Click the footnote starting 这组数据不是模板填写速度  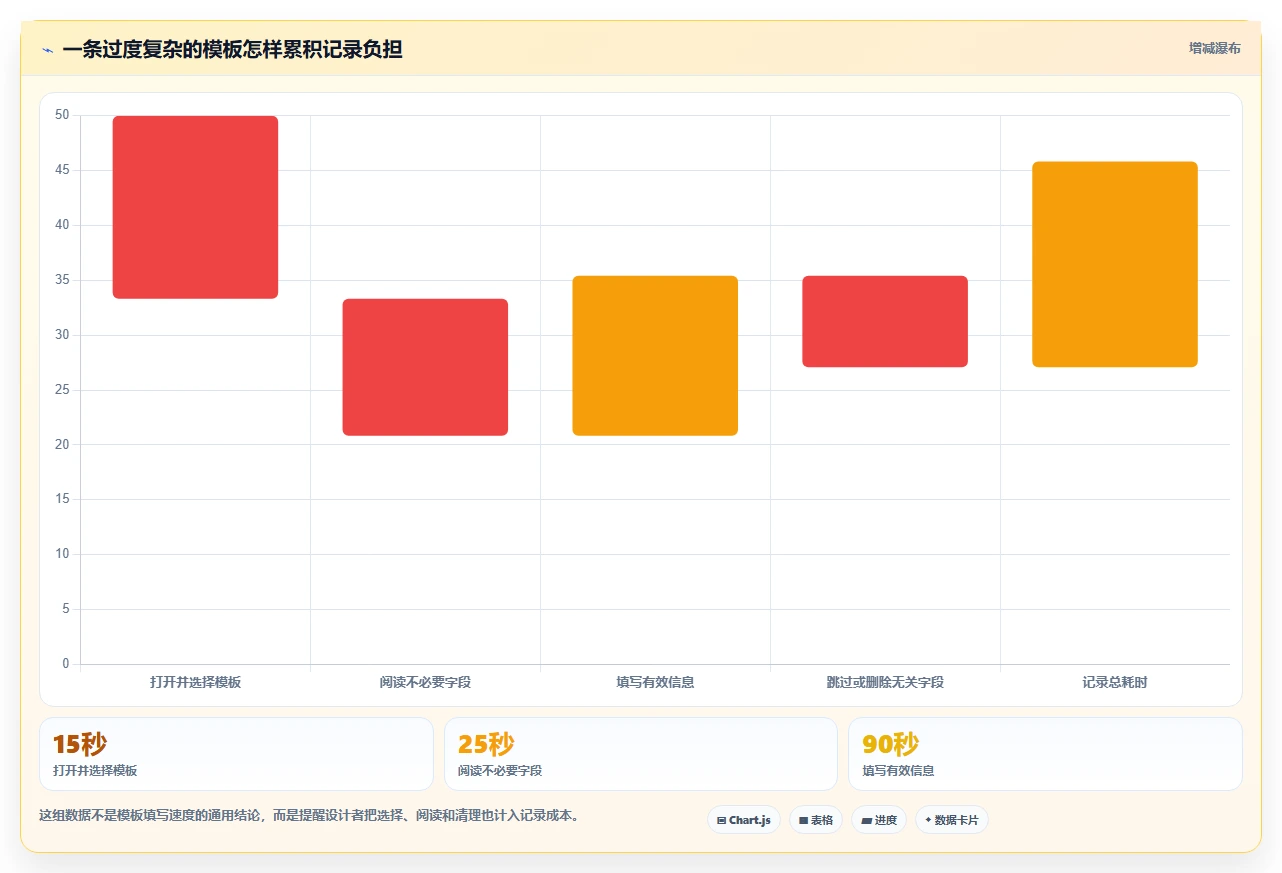[309, 816]
